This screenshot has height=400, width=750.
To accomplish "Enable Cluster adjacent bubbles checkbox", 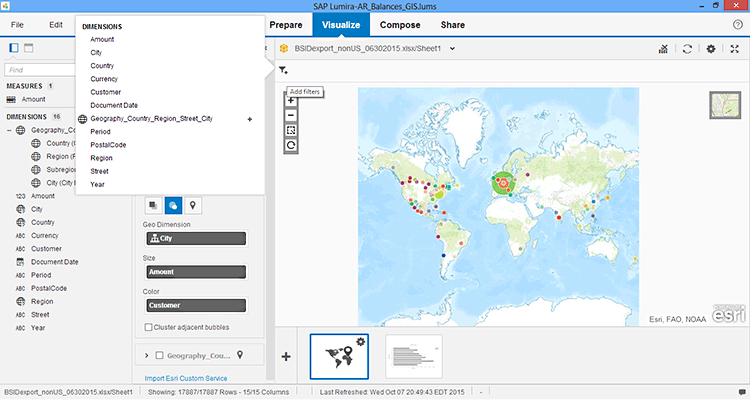I will pyautogui.click(x=150, y=327).
